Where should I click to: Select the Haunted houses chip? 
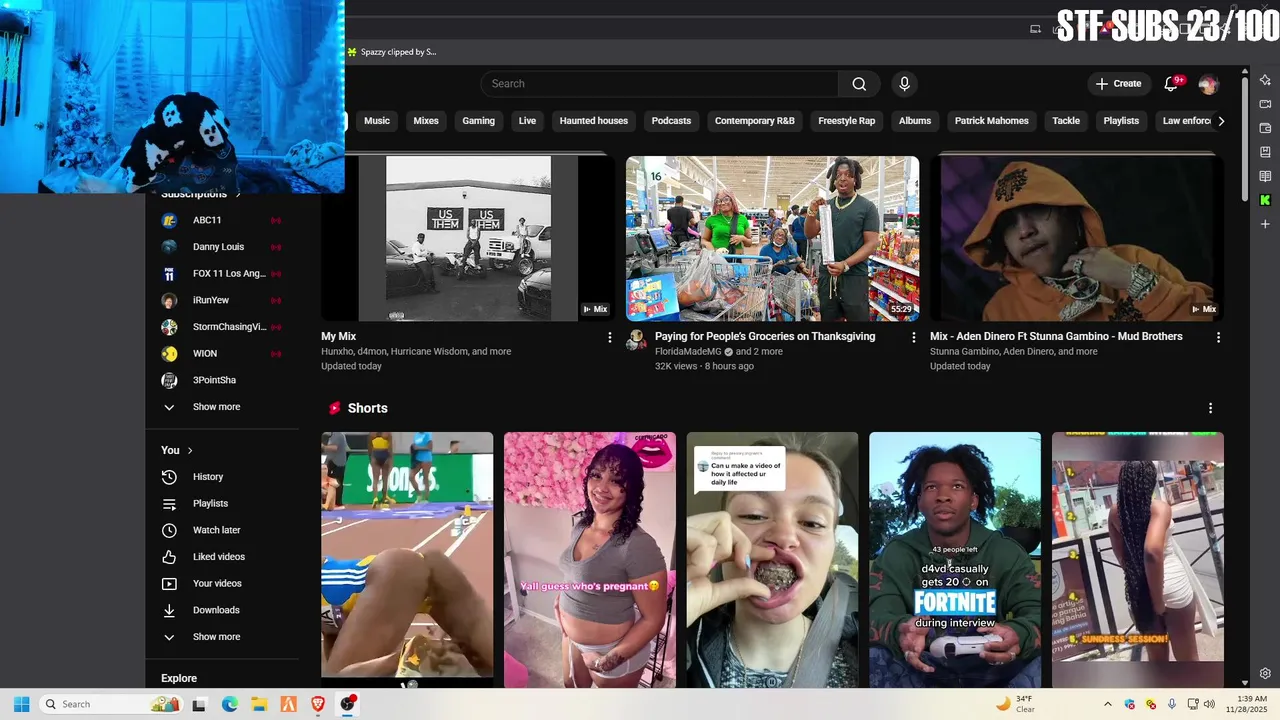(594, 121)
